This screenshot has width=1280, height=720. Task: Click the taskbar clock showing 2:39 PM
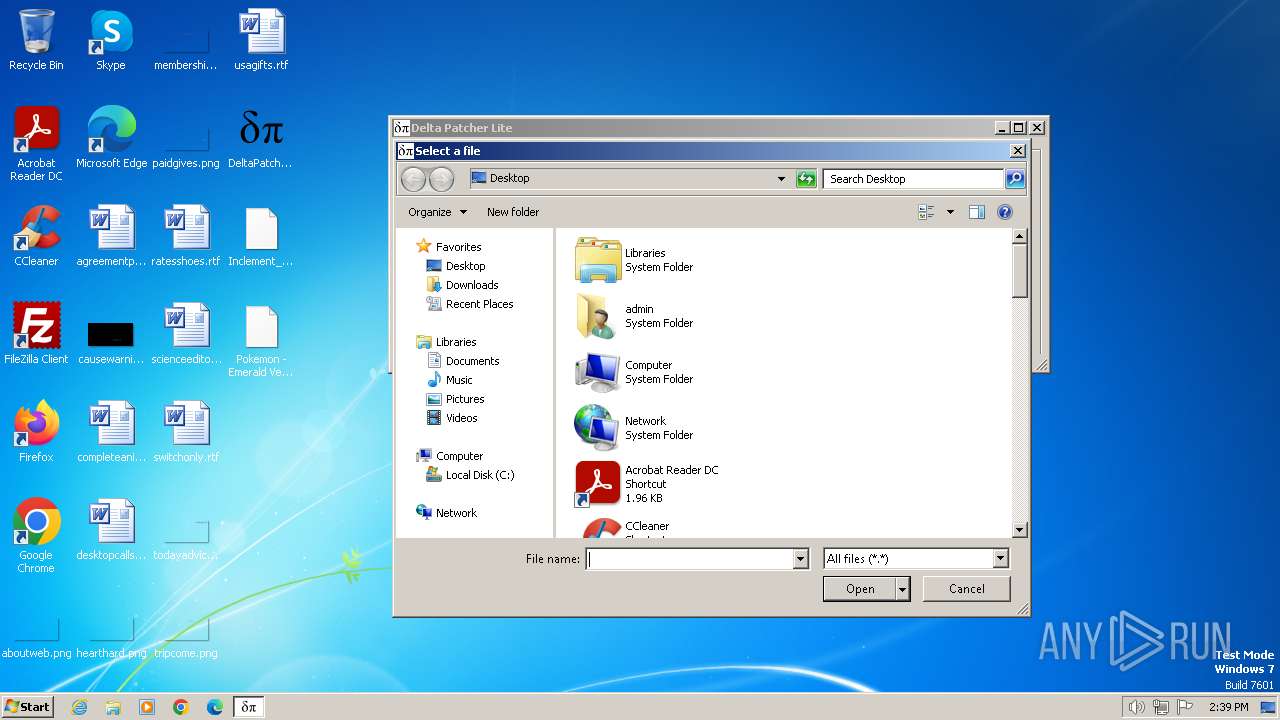pos(1228,707)
